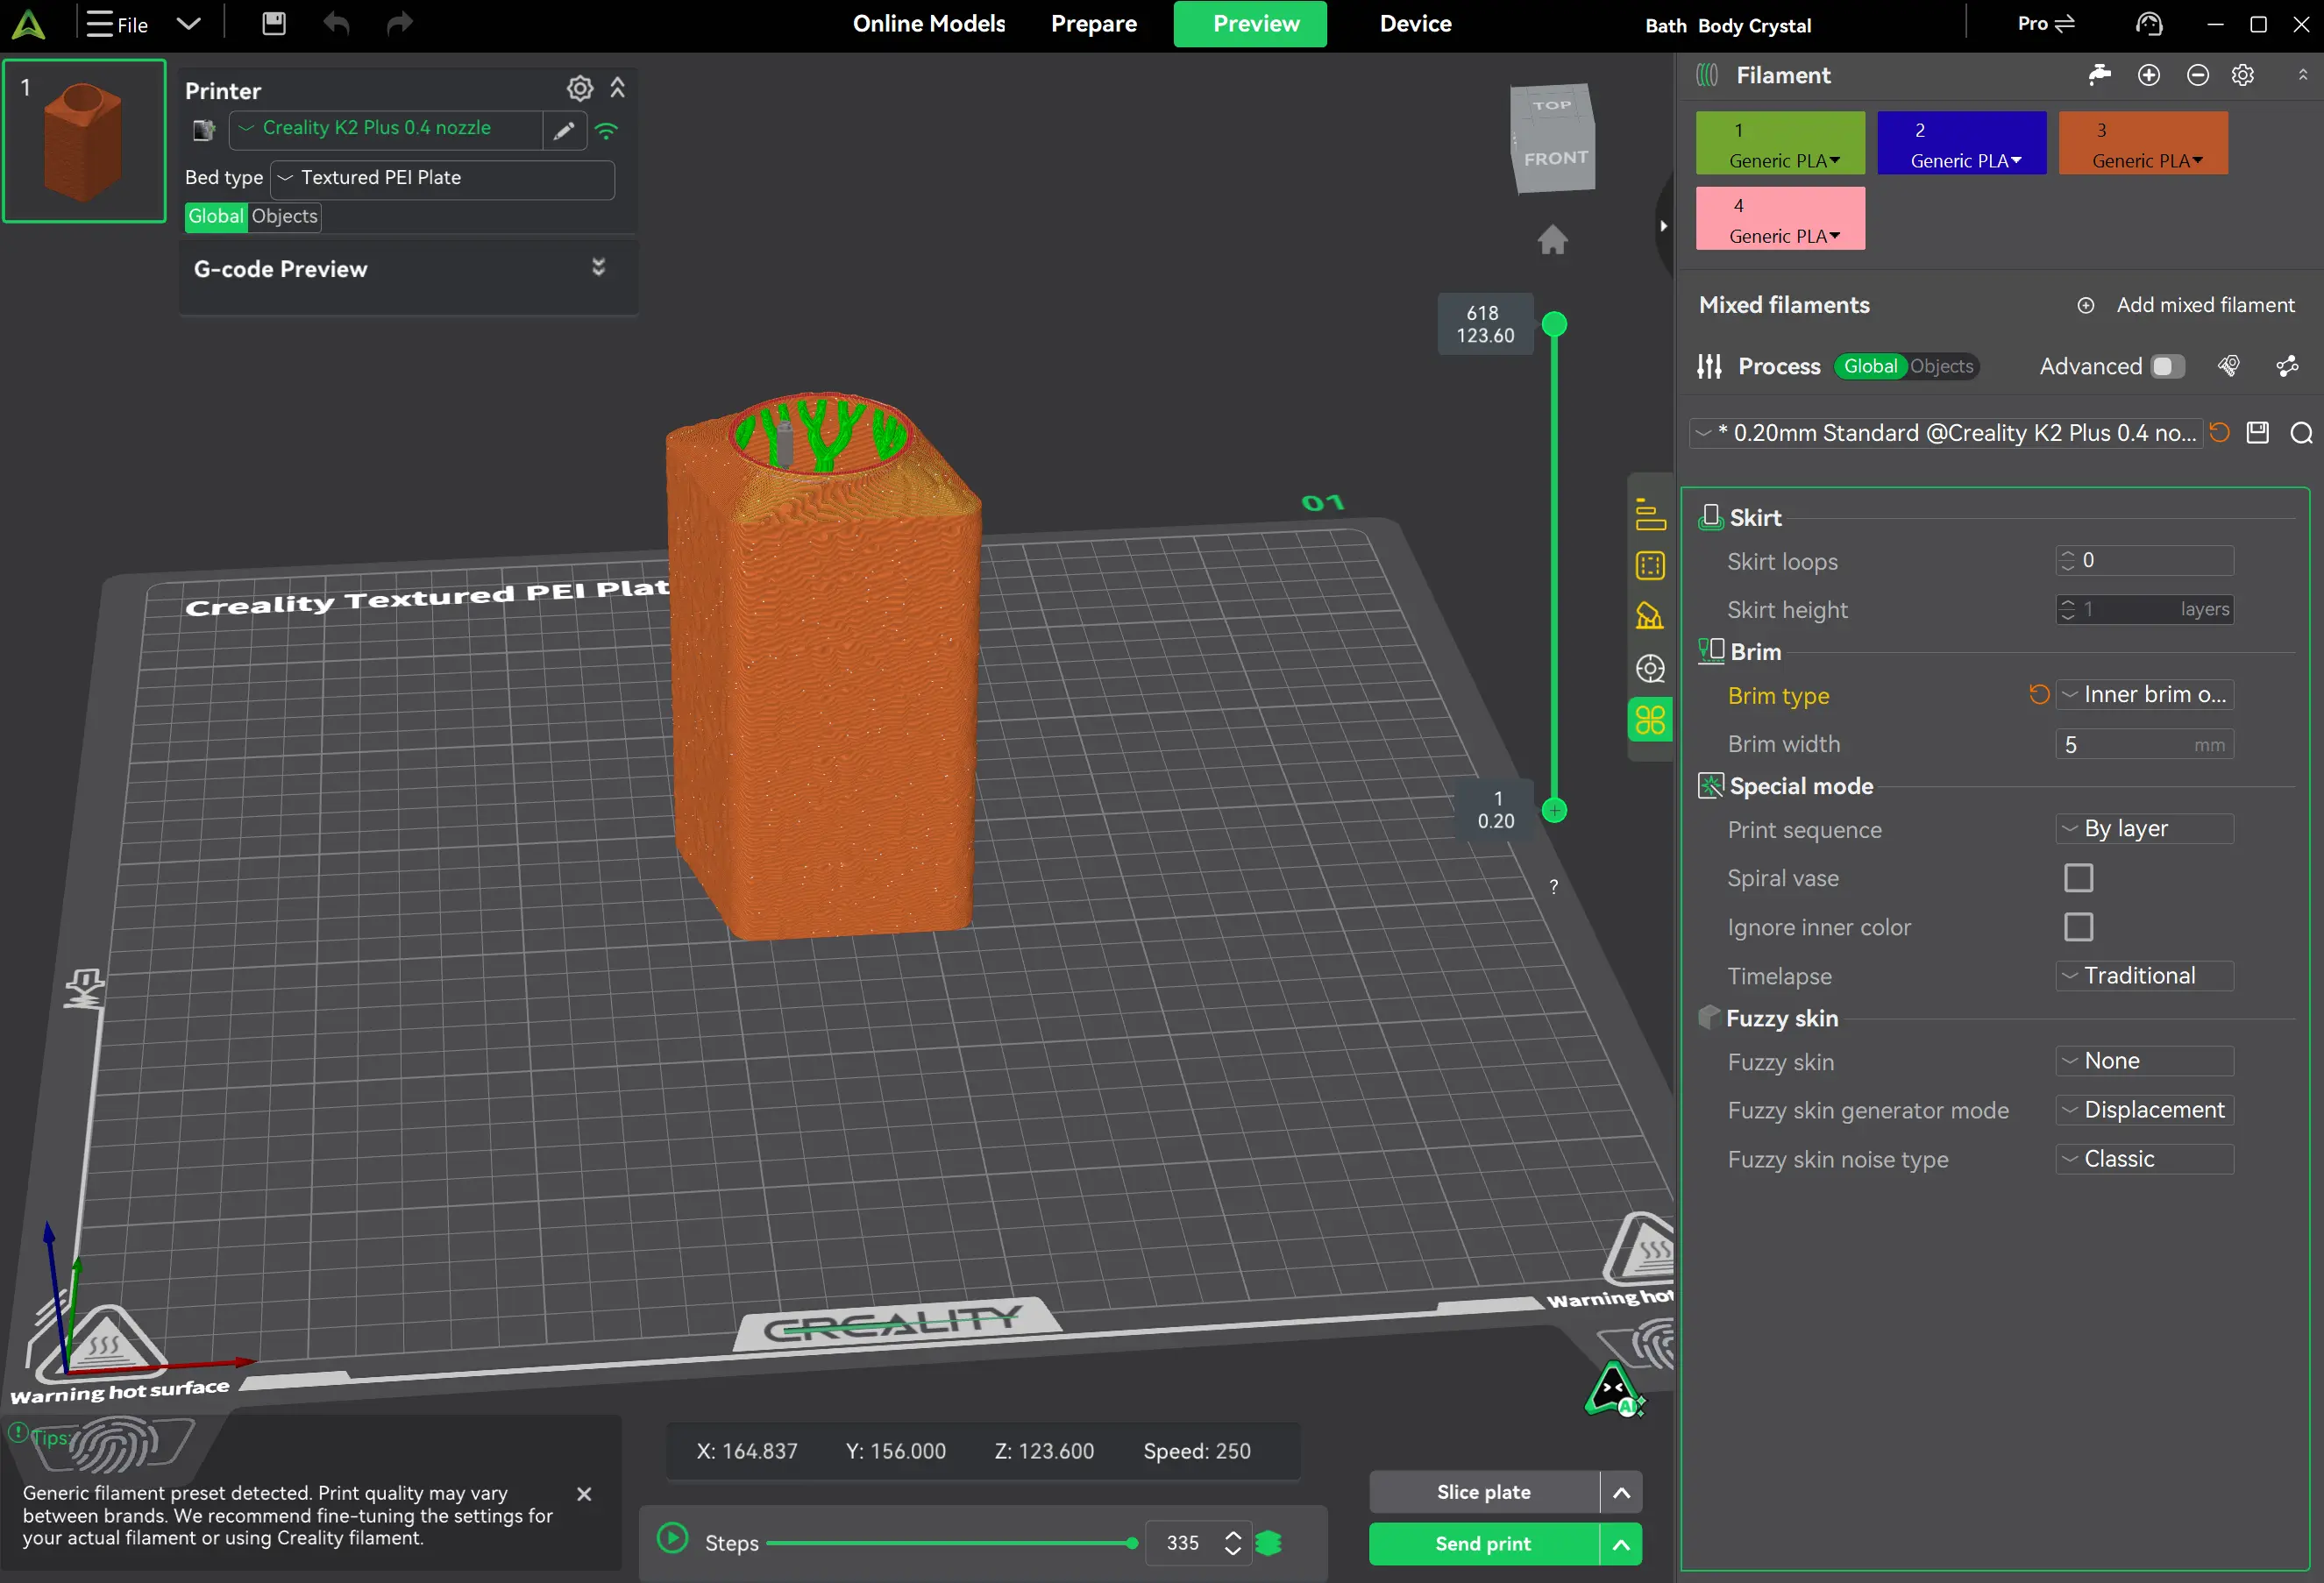This screenshot has width=2324, height=1583.
Task: Enable the Ignore inner color checkbox
Action: 2078,927
